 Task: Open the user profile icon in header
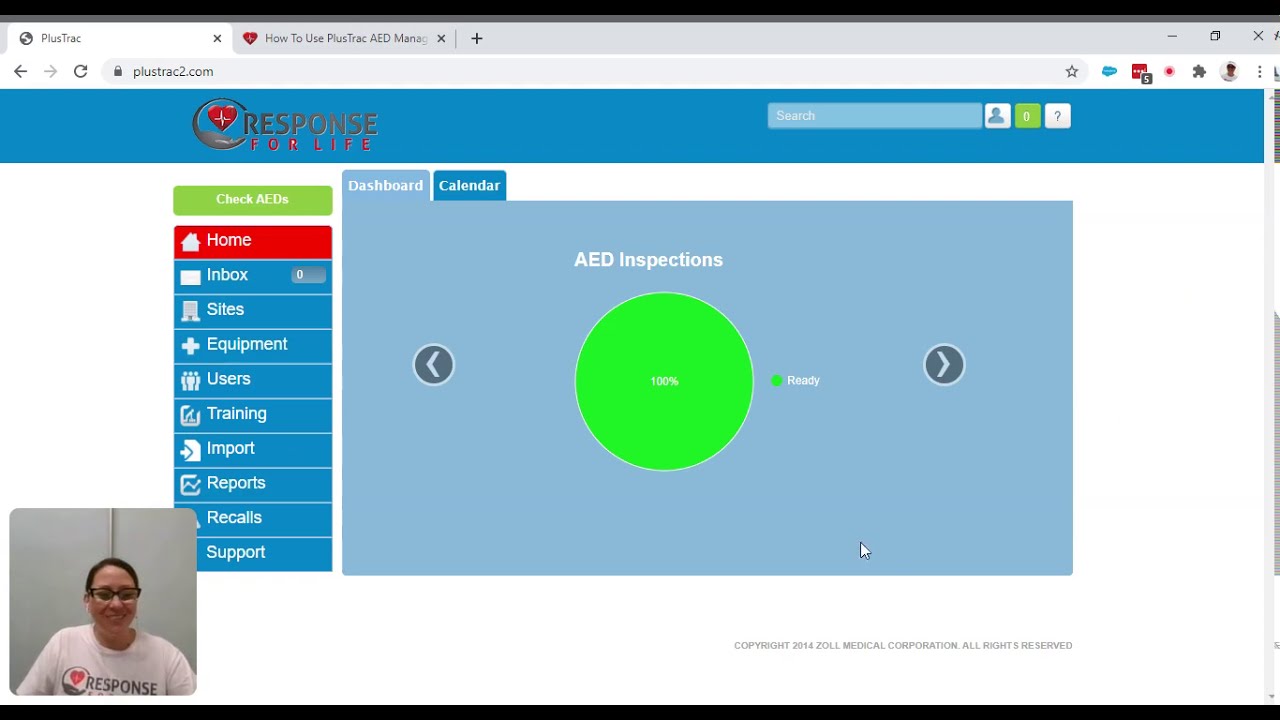point(997,116)
